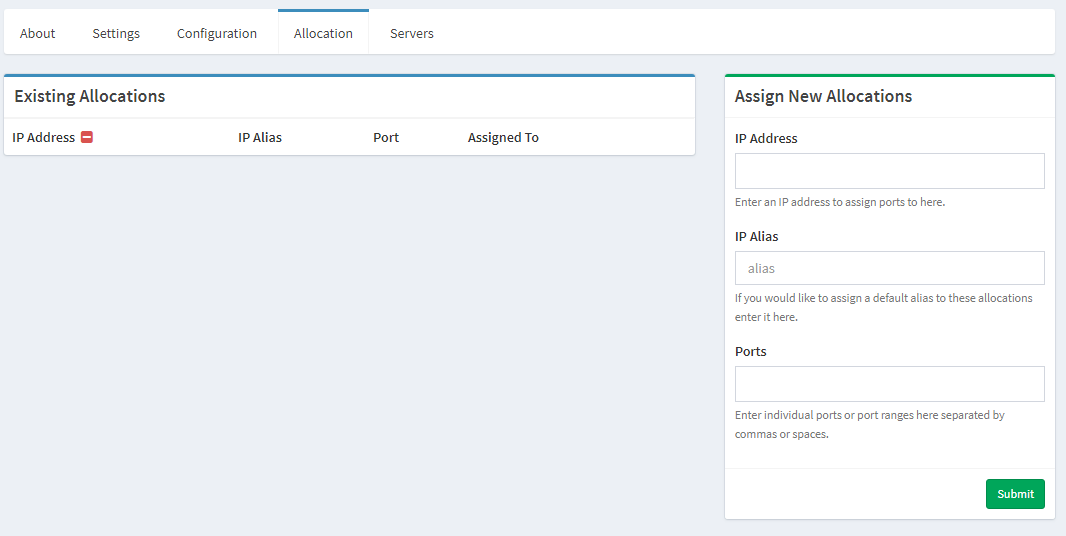Open the Servers tab
The width and height of the screenshot is (1066, 536).
pos(412,33)
